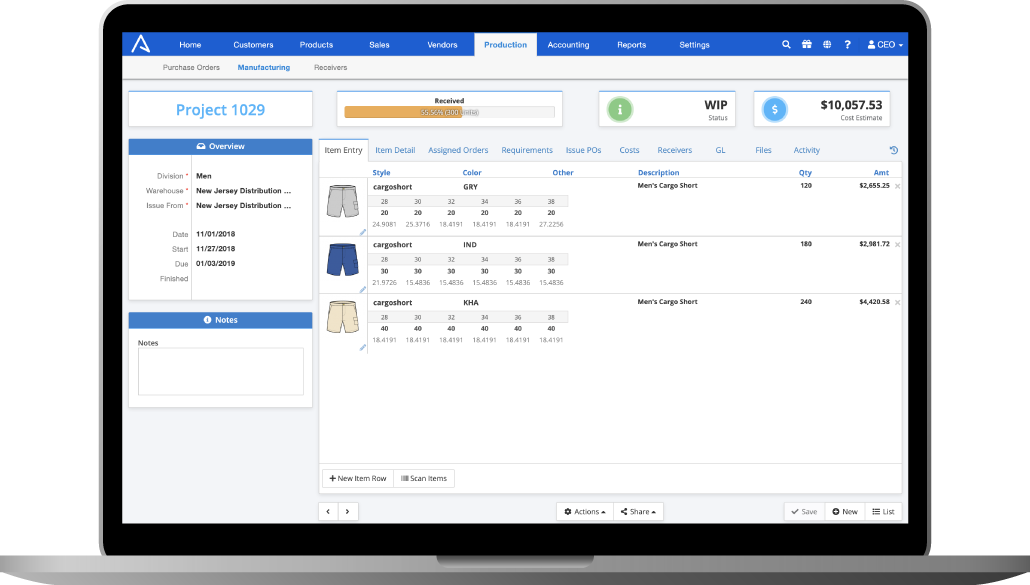
Task: Click the Received progress bar
Action: click(450, 111)
